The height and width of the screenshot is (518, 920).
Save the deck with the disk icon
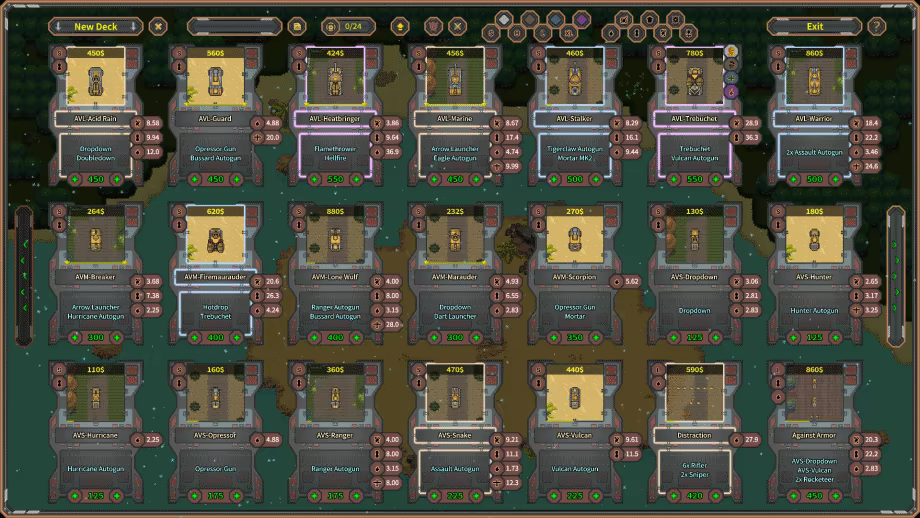297,26
